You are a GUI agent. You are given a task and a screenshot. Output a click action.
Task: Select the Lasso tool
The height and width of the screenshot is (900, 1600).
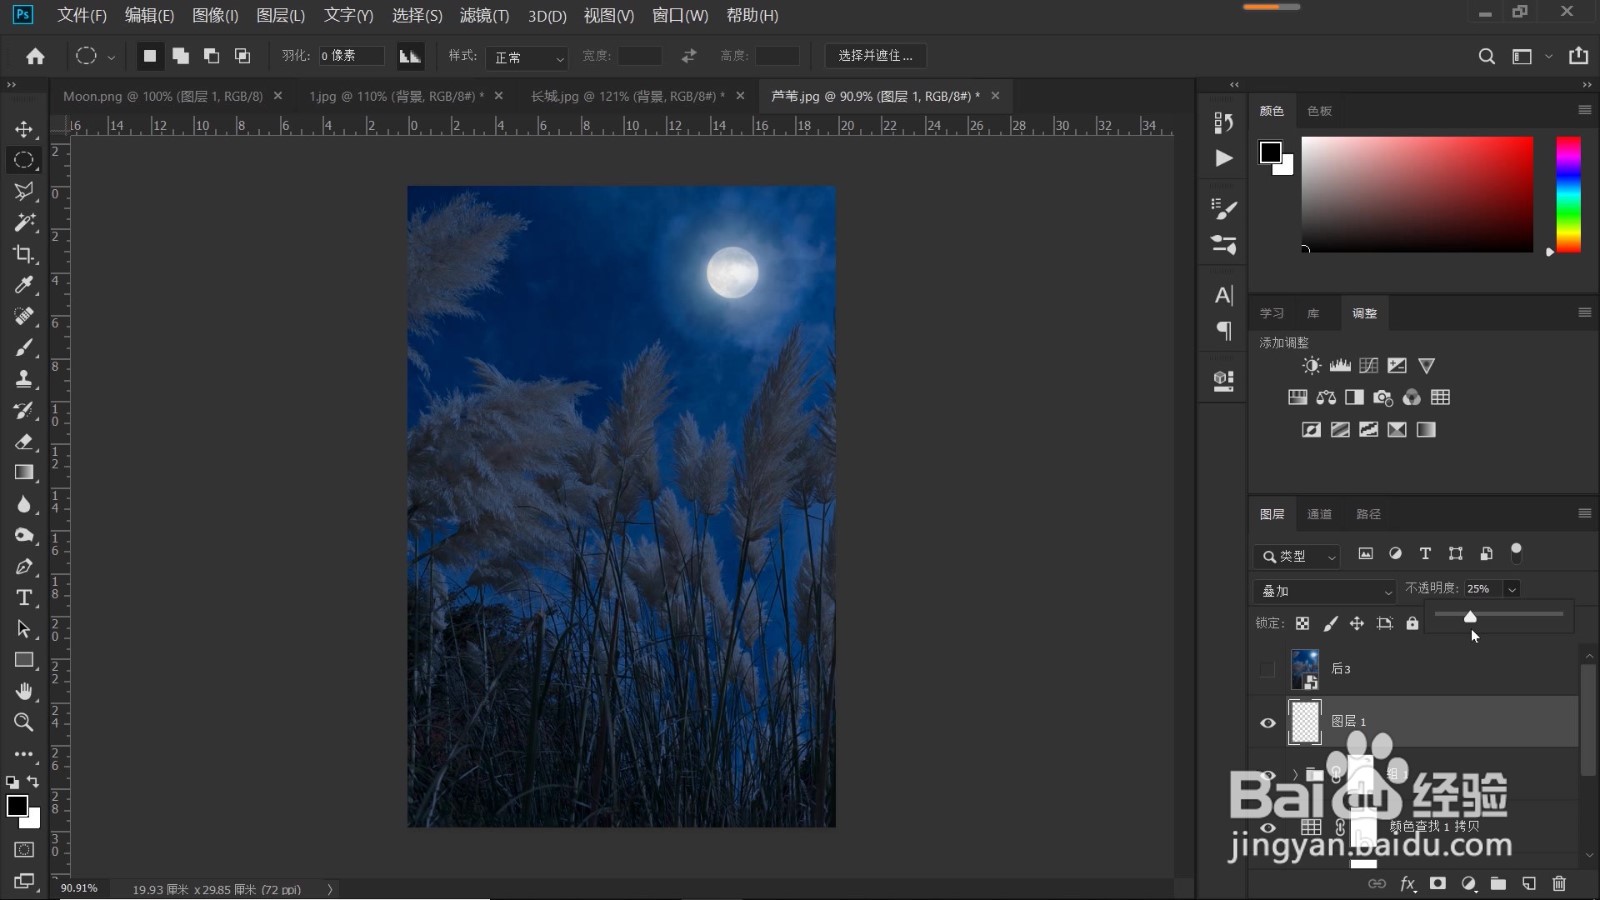point(24,191)
